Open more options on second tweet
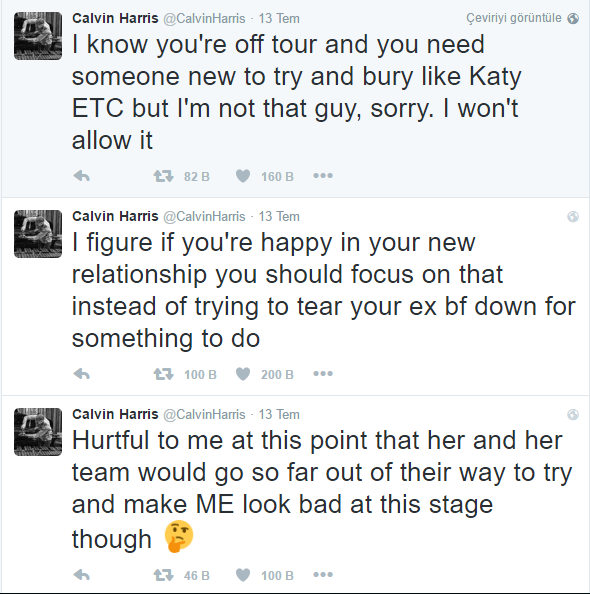The width and height of the screenshot is (590, 594). pyautogui.click(x=323, y=374)
